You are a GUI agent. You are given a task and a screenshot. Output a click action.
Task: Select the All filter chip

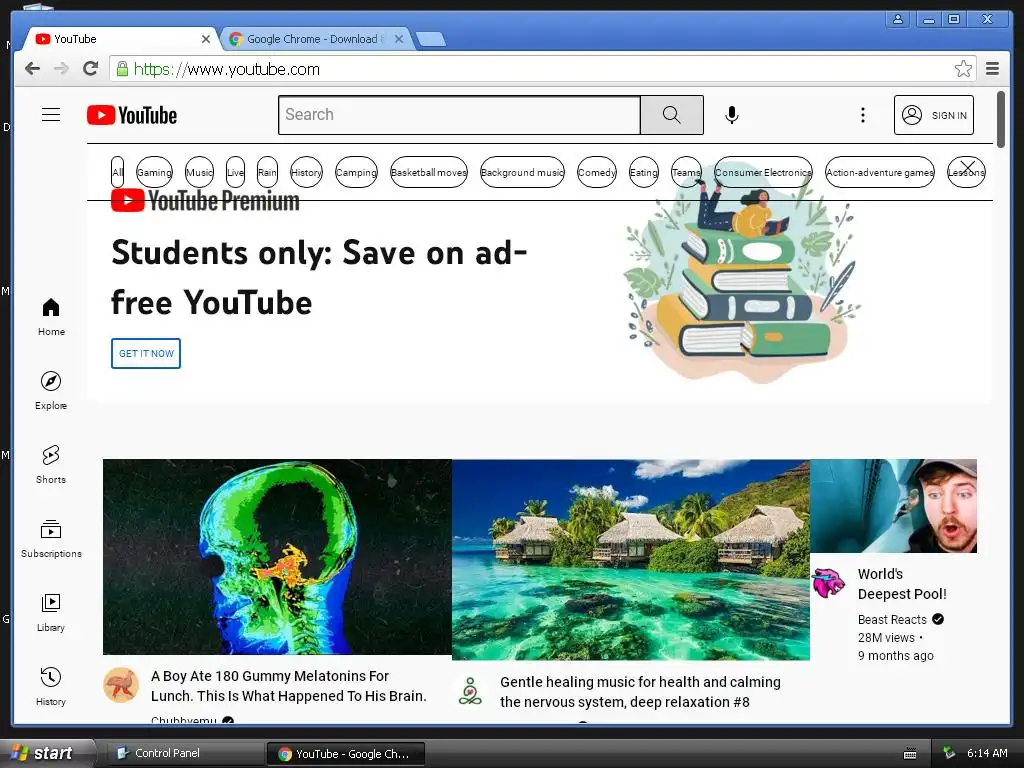click(x=118, y=172)
